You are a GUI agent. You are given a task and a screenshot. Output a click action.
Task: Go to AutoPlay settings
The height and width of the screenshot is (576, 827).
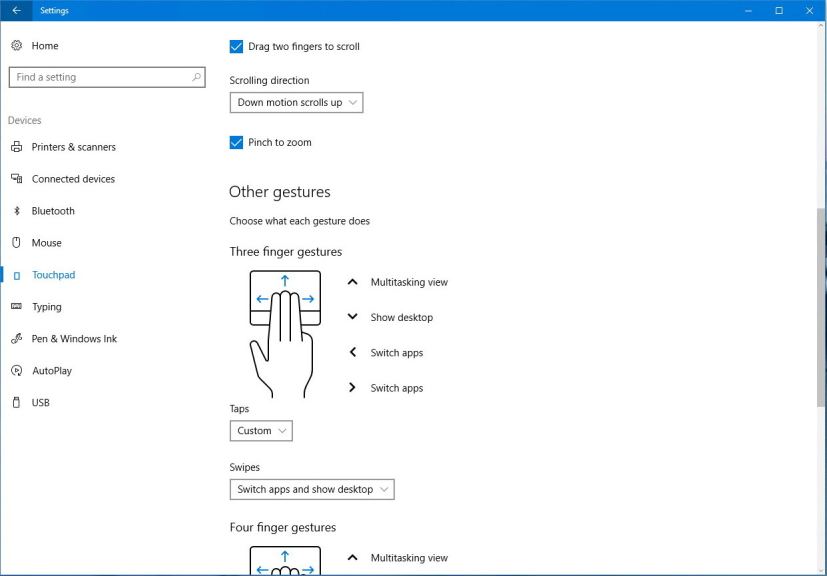tap(52, 371)
